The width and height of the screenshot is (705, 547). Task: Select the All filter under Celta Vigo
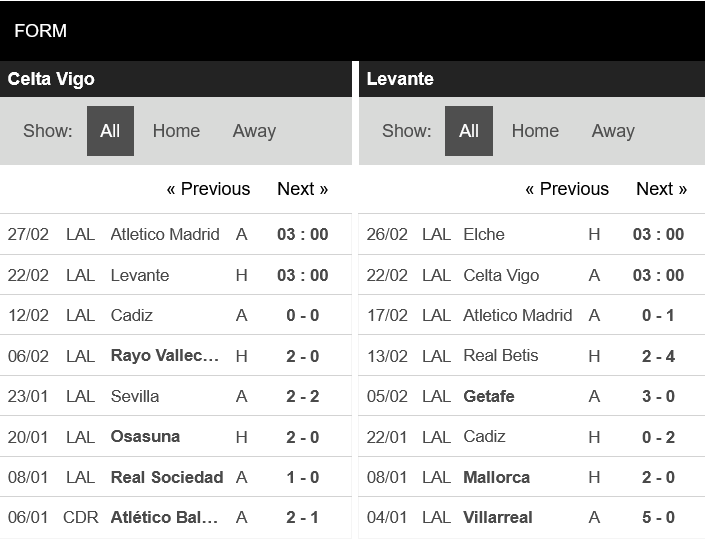click(110, 131)
